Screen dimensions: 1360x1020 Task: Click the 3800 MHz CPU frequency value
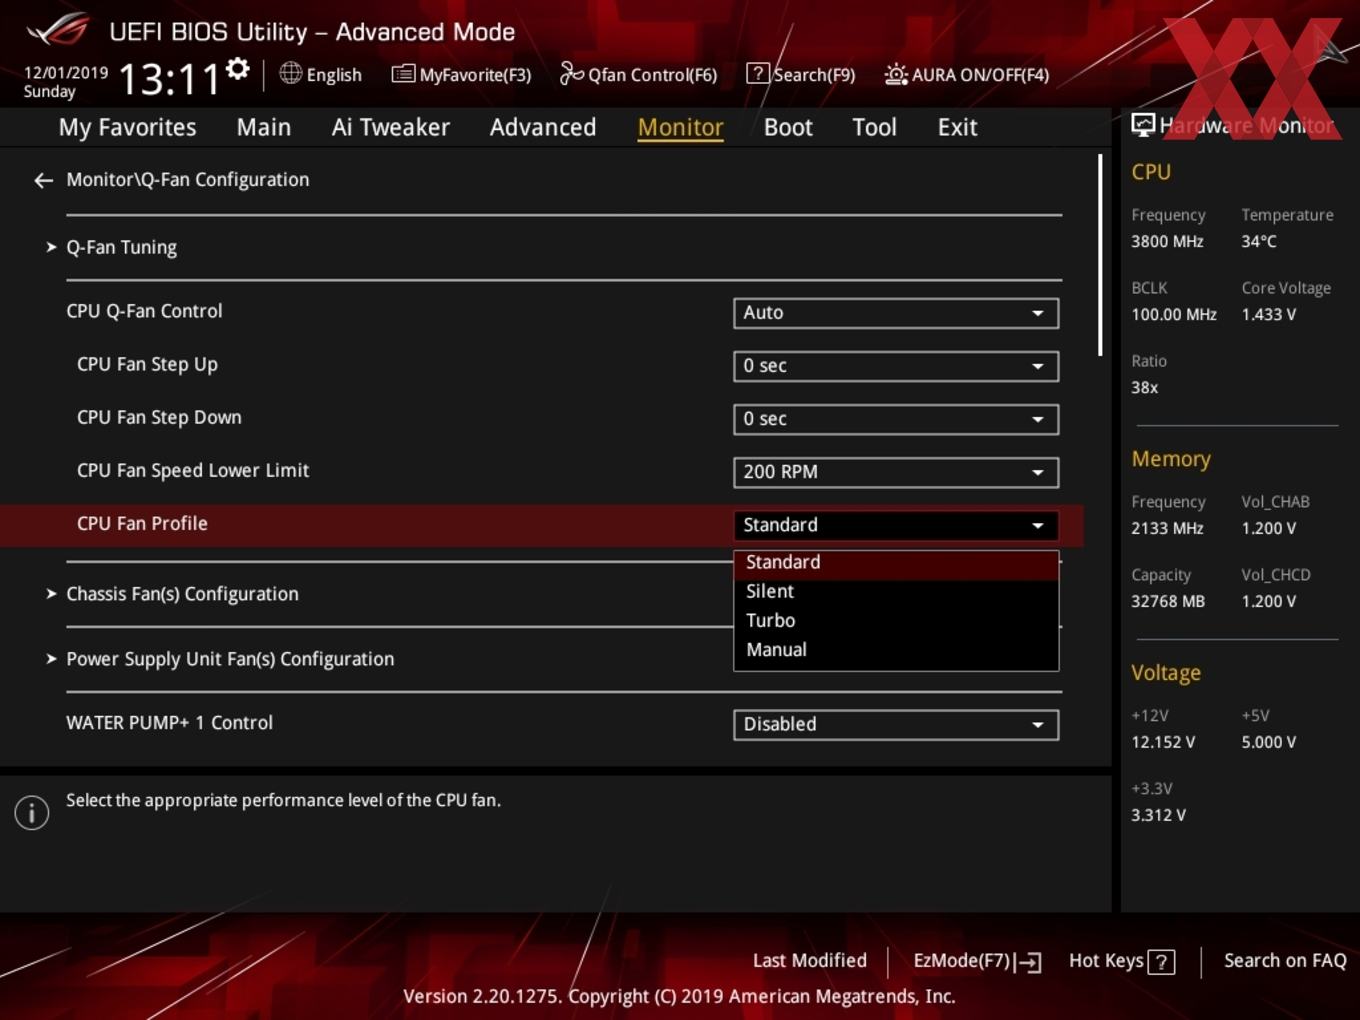(1167, 242)
